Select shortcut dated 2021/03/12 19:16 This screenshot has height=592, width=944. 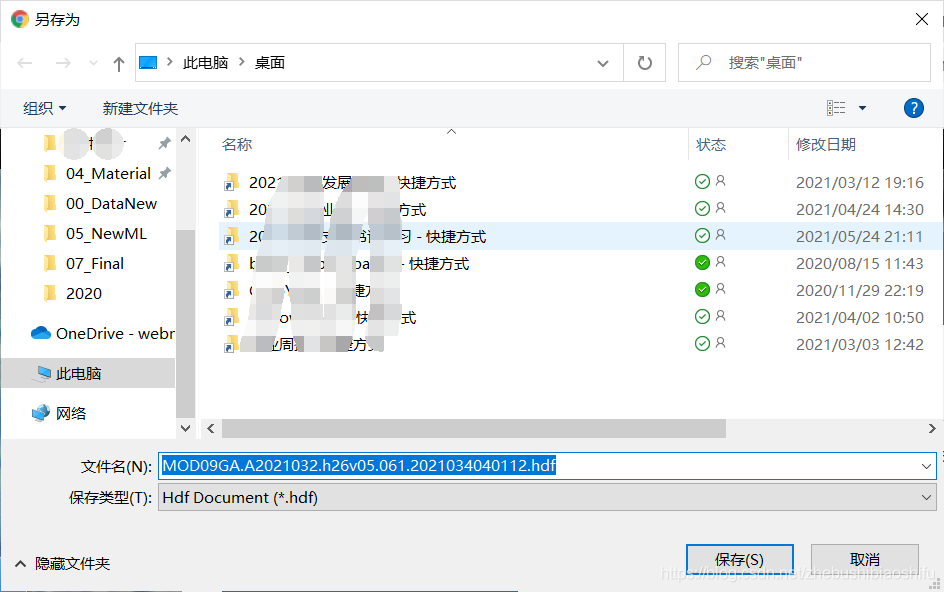(x=574, y=182)
